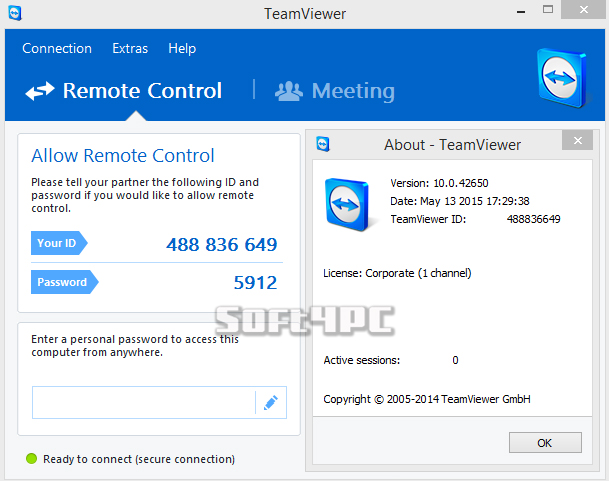
Task: Minimize the TeamViewer main window
Action: pos(521,12)
